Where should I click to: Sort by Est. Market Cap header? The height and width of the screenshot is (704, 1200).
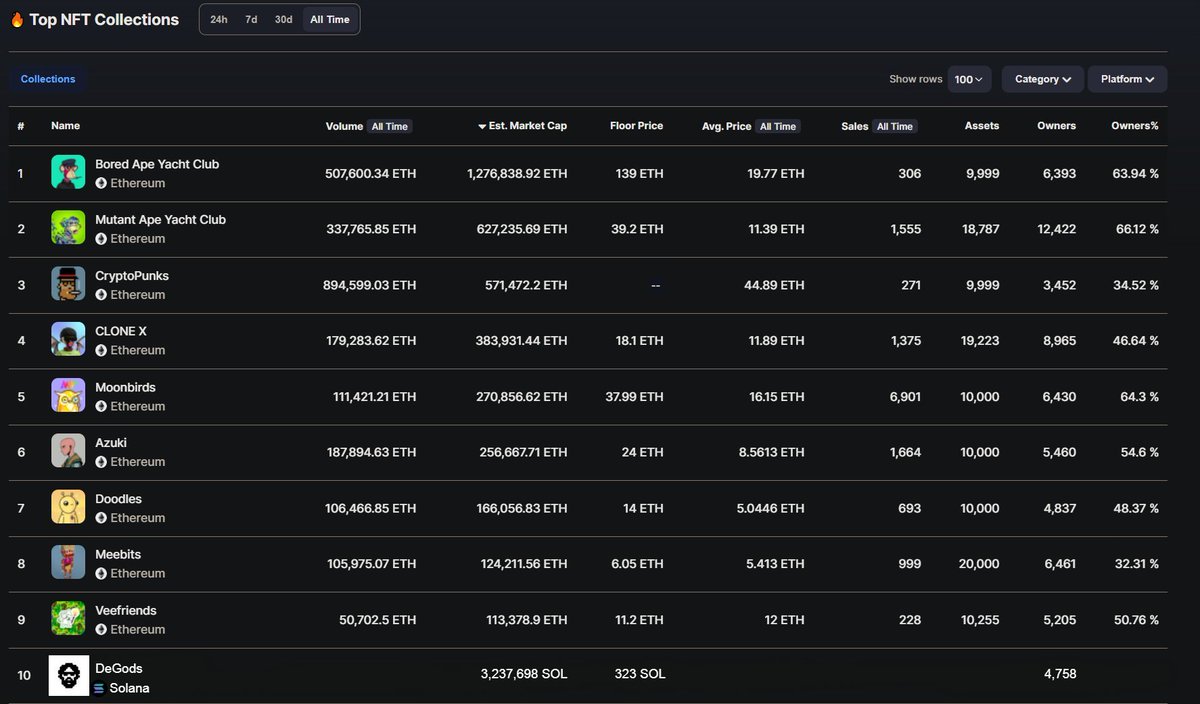pyautogui.click(x=528, y=126)
